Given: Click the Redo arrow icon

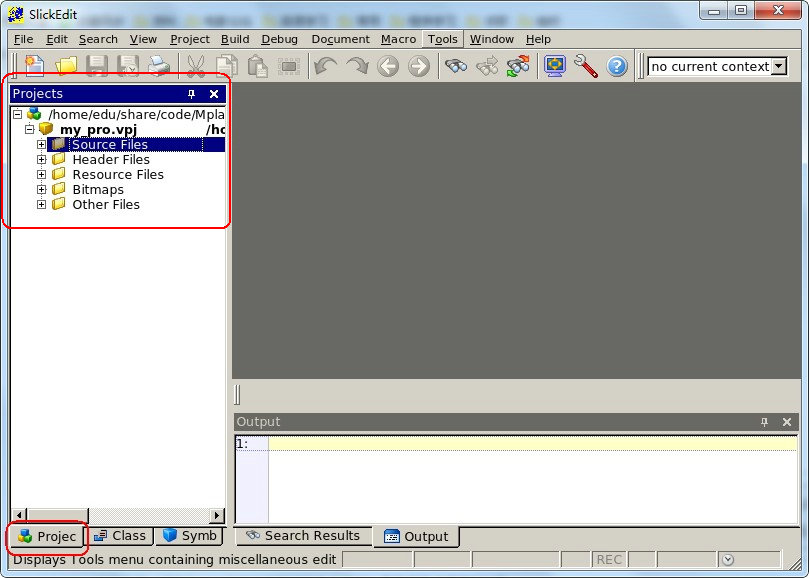Looking at the screenshot, I should 357,66.
